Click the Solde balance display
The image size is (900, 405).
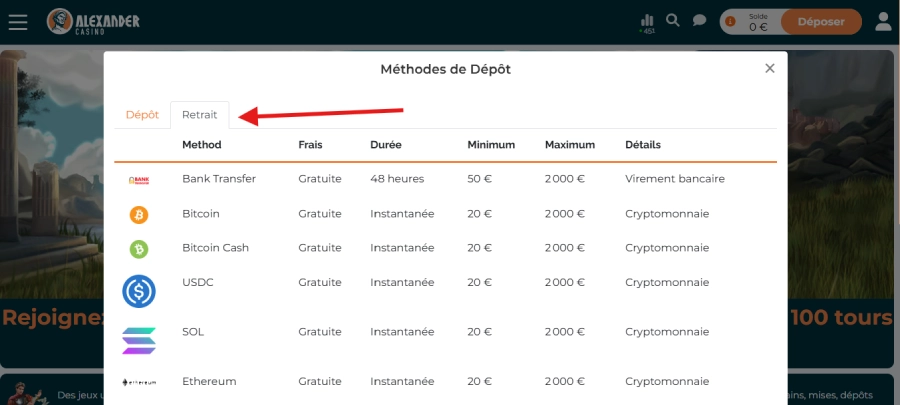coord(758,22)
